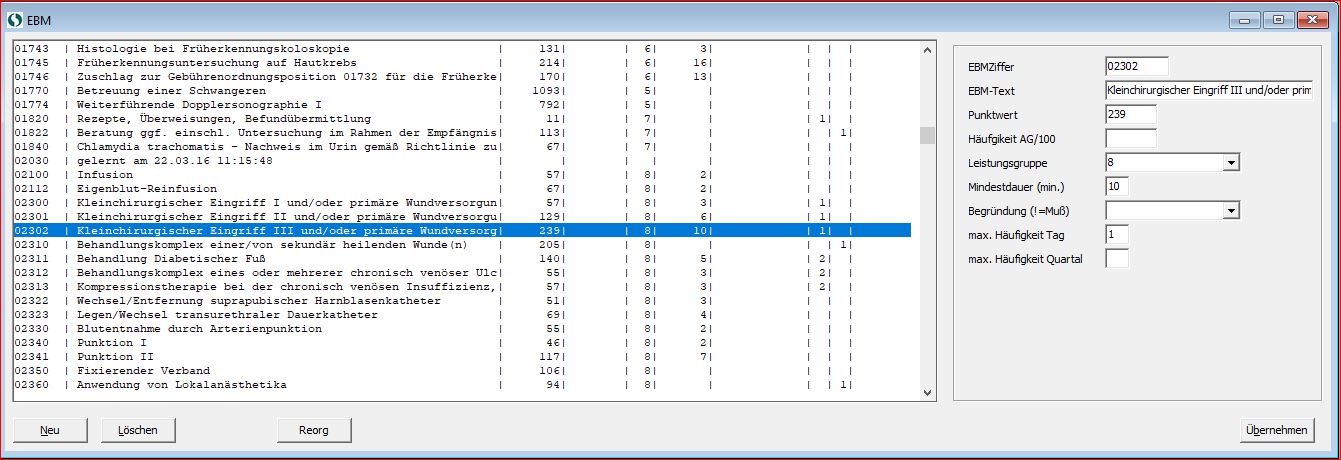
Task: Open the Leistungsgruppe dropdown
Action: [x=1231, y=162]
